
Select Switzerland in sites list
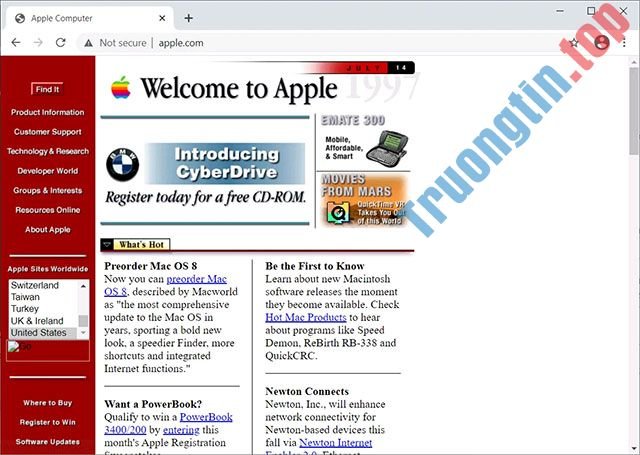(x=43, y=285)
